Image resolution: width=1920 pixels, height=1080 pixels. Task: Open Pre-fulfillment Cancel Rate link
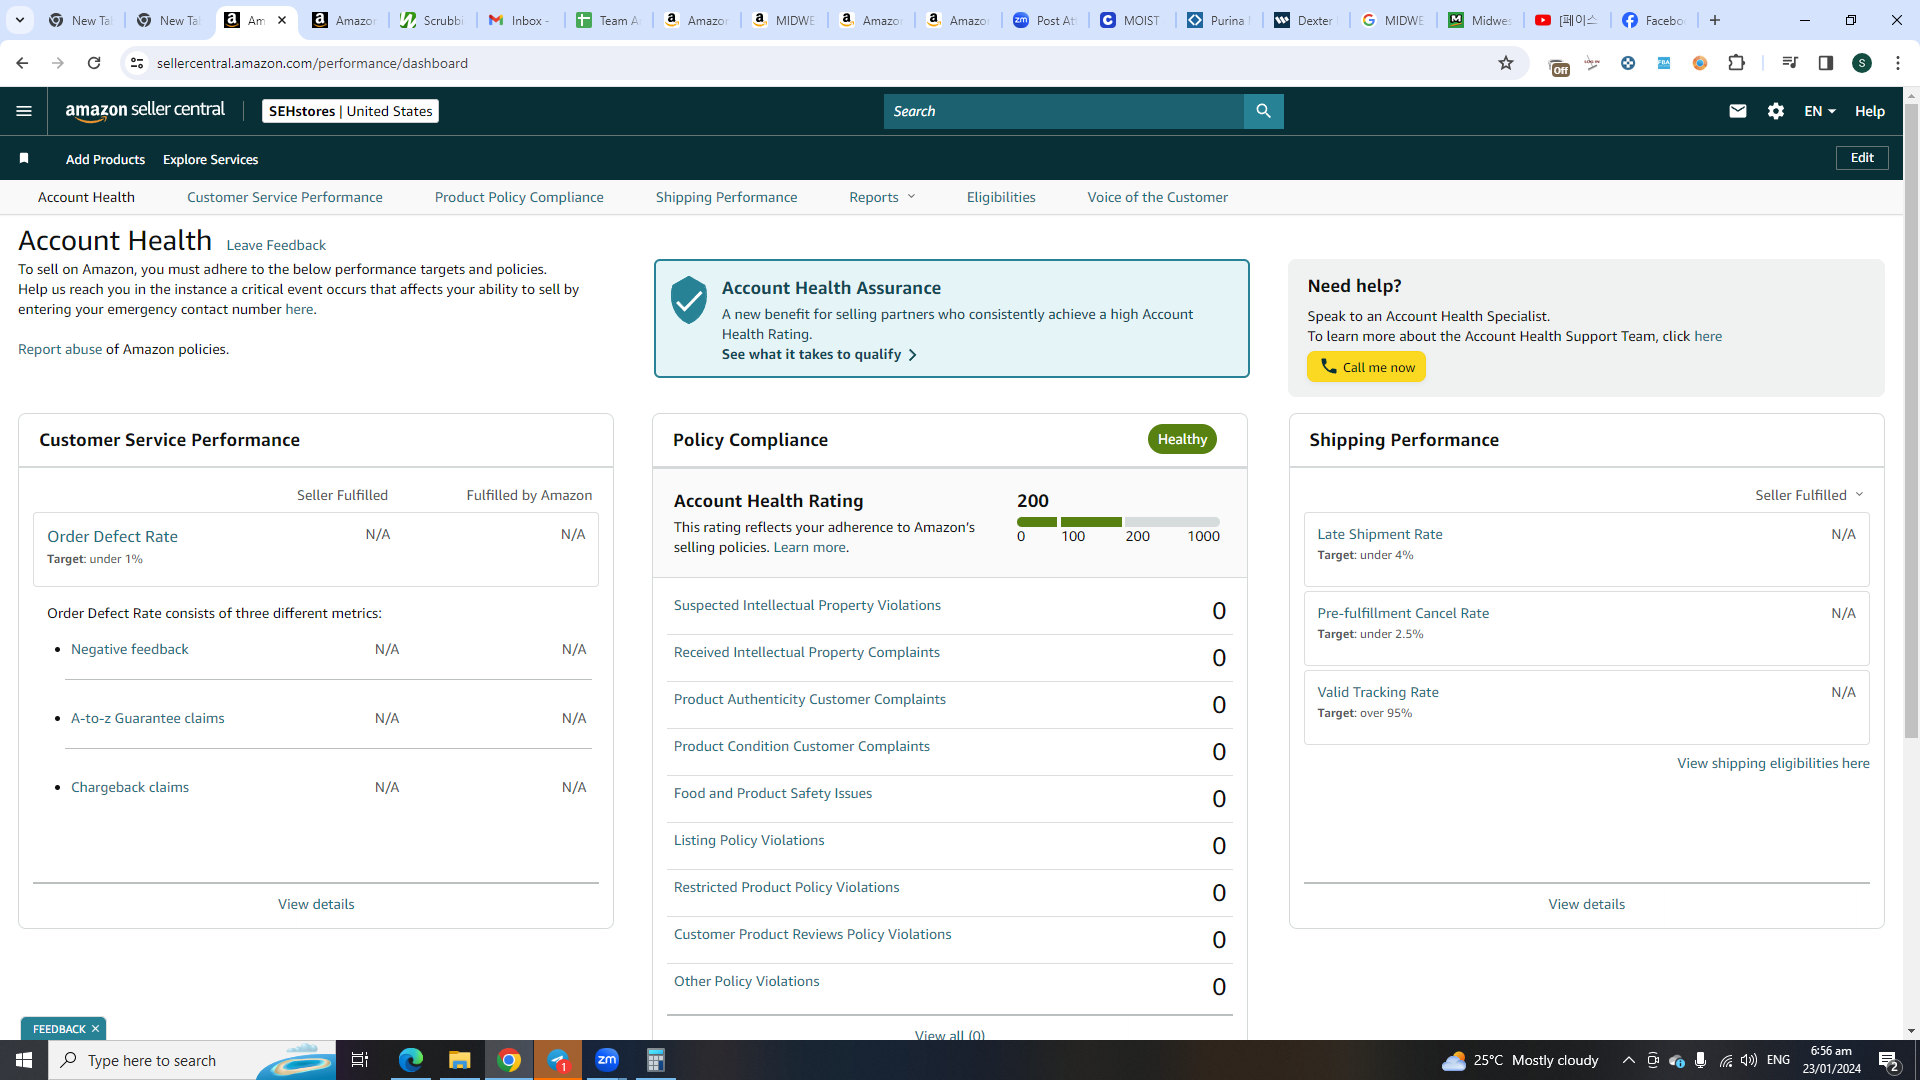1403,613
